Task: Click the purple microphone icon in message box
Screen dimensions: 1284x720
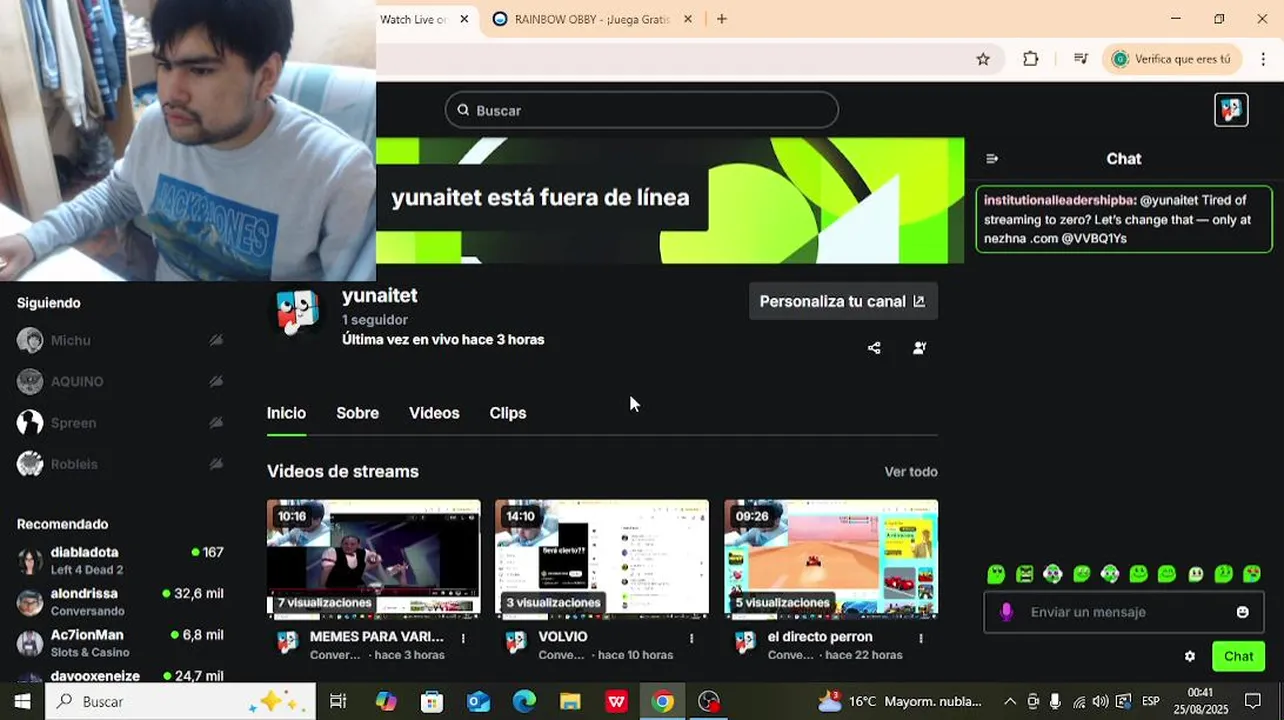Action: [1007, 612]
